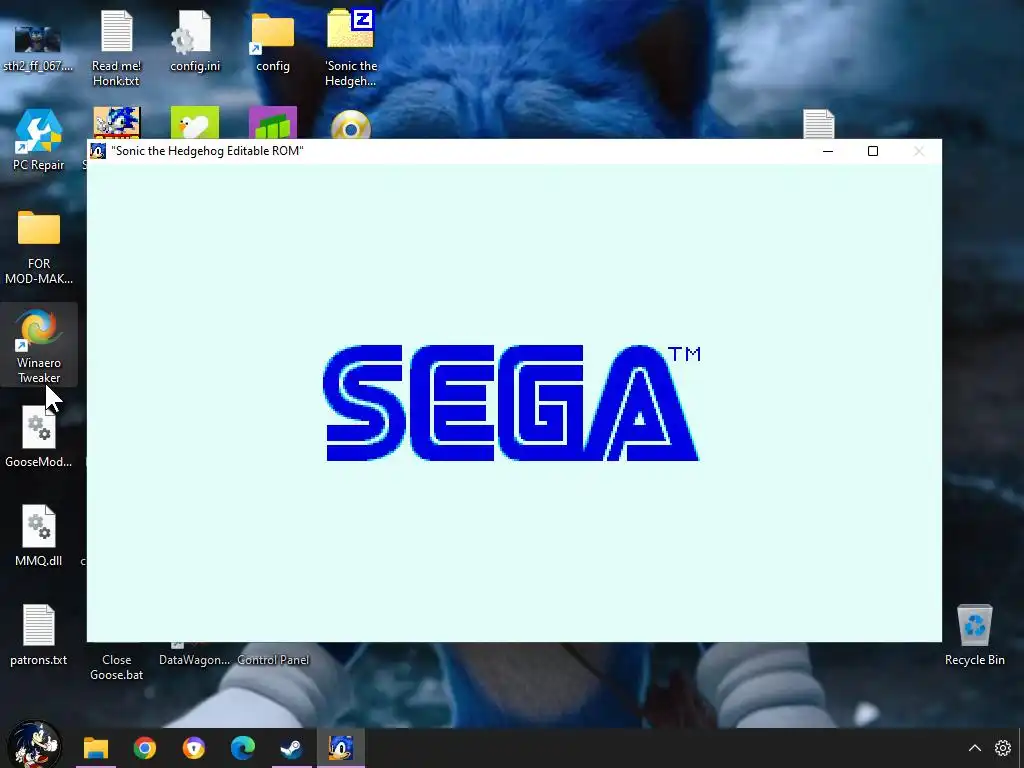Viewport: 1024px width, 768px height.
Task: Open Microsoft Edge from taskbar
Action: pyautogui.click(x=242, y=748)
